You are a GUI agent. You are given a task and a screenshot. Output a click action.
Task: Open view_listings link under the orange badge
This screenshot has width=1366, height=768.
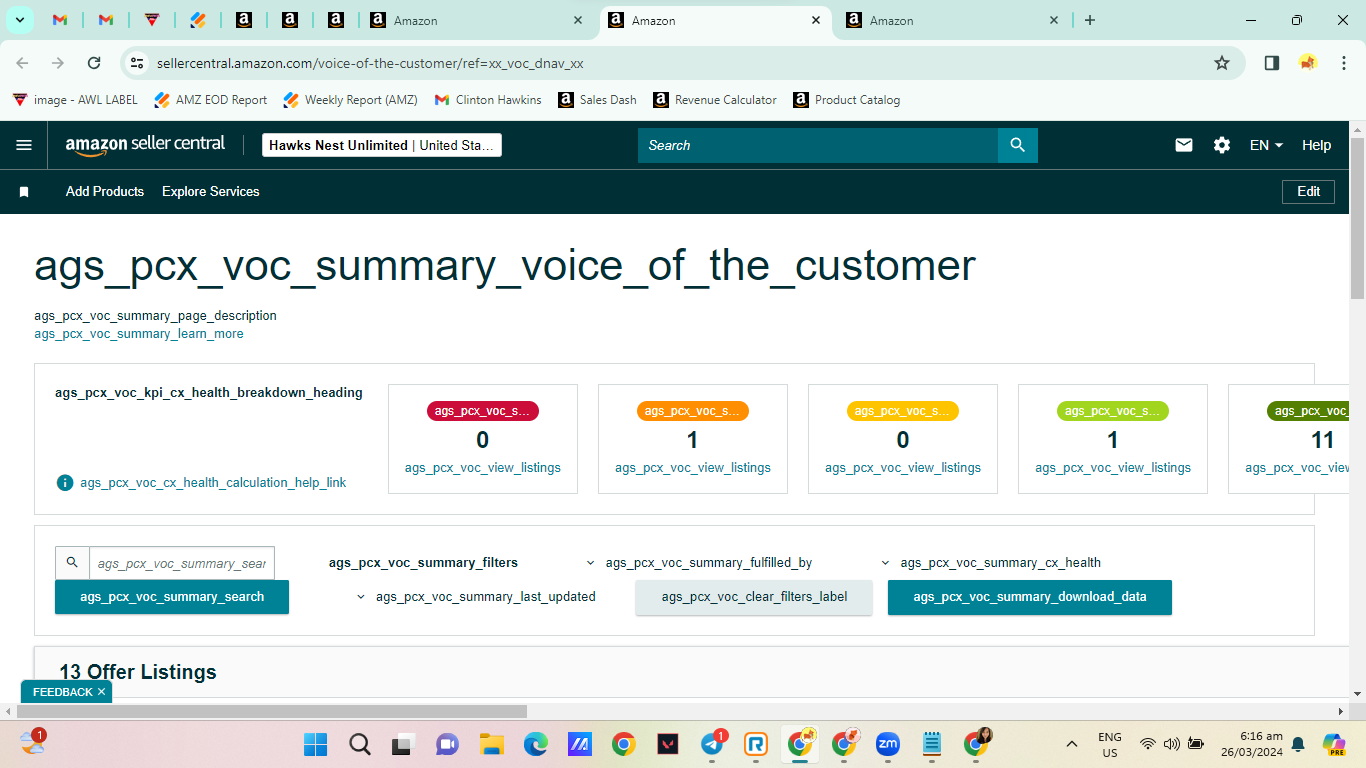pos(693,468)
